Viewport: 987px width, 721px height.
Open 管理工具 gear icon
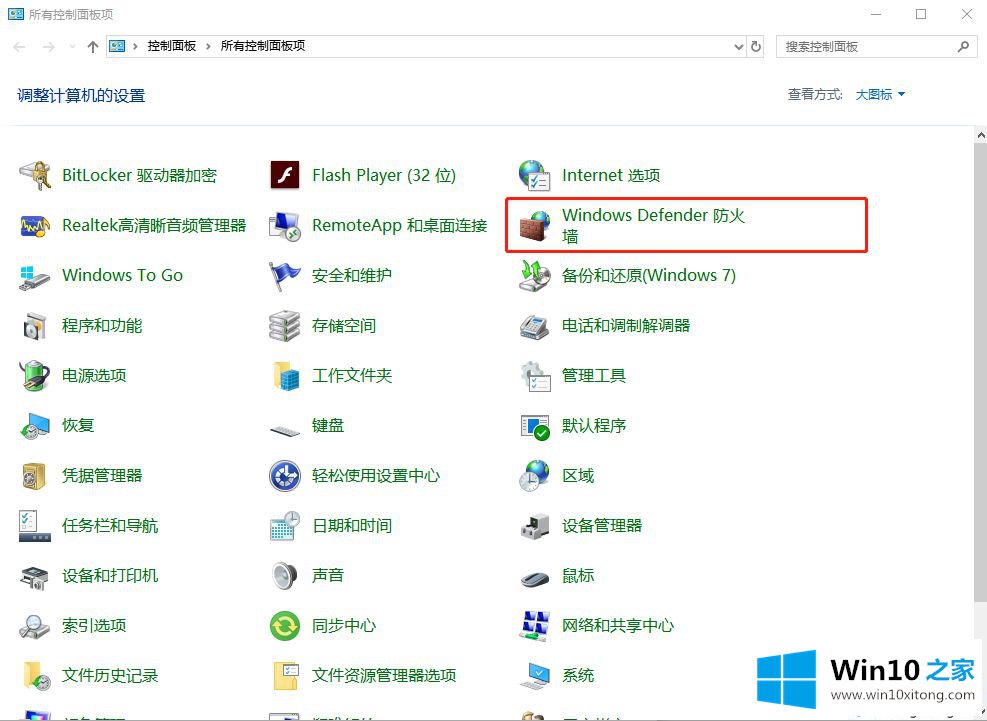[536, 375]
